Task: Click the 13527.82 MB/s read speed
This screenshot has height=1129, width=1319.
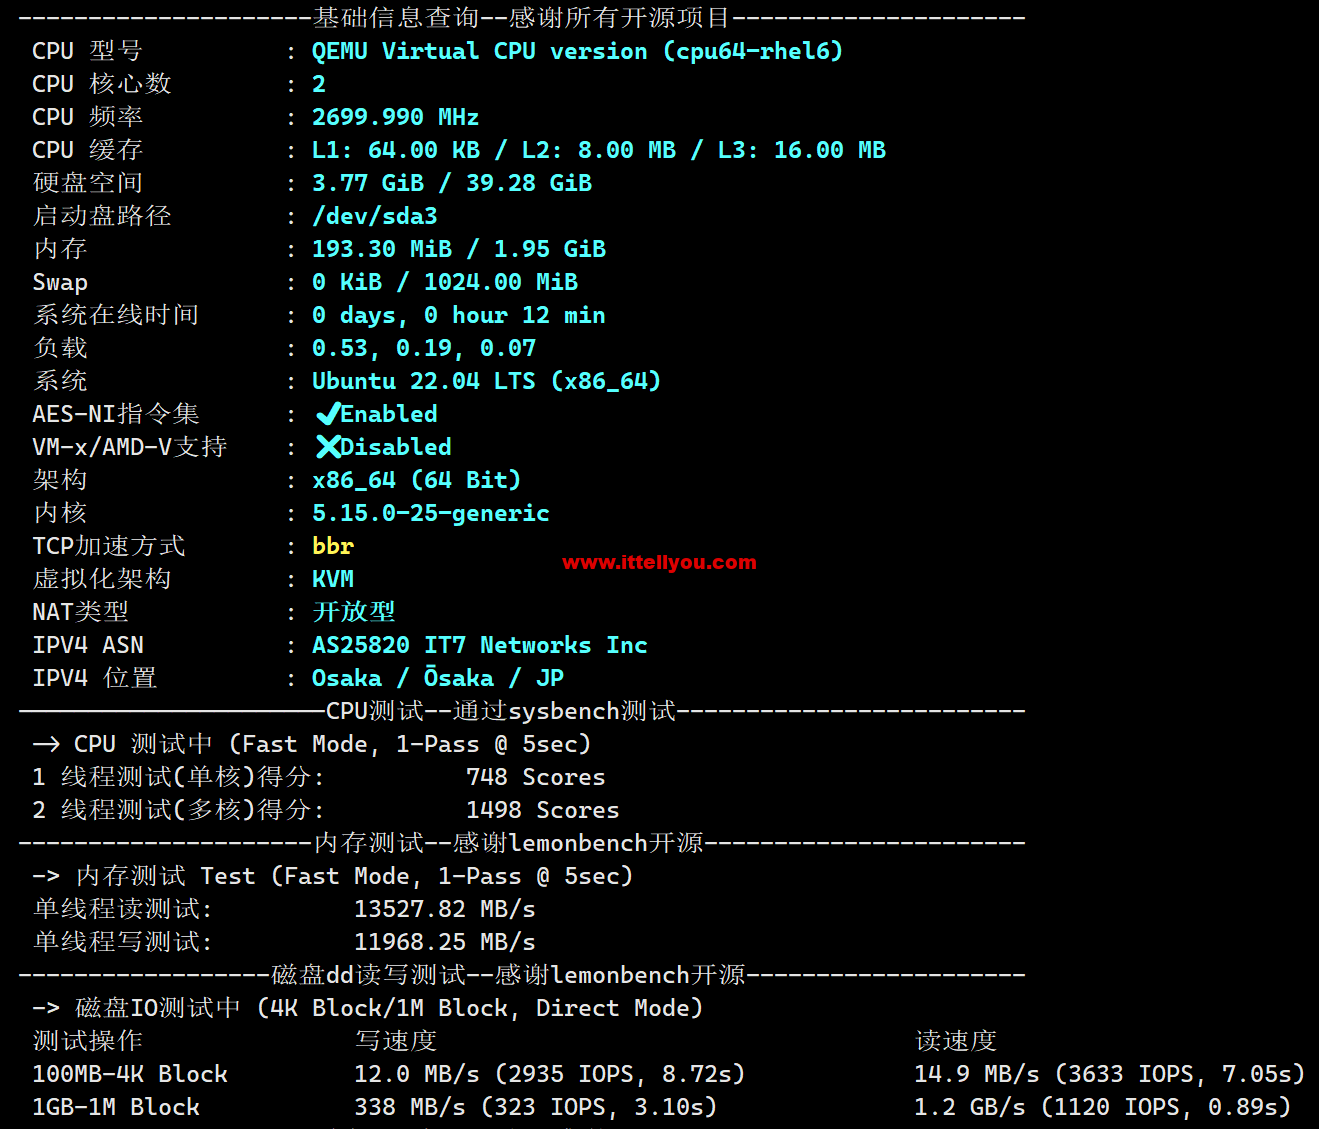Action: tap(445, 909)
